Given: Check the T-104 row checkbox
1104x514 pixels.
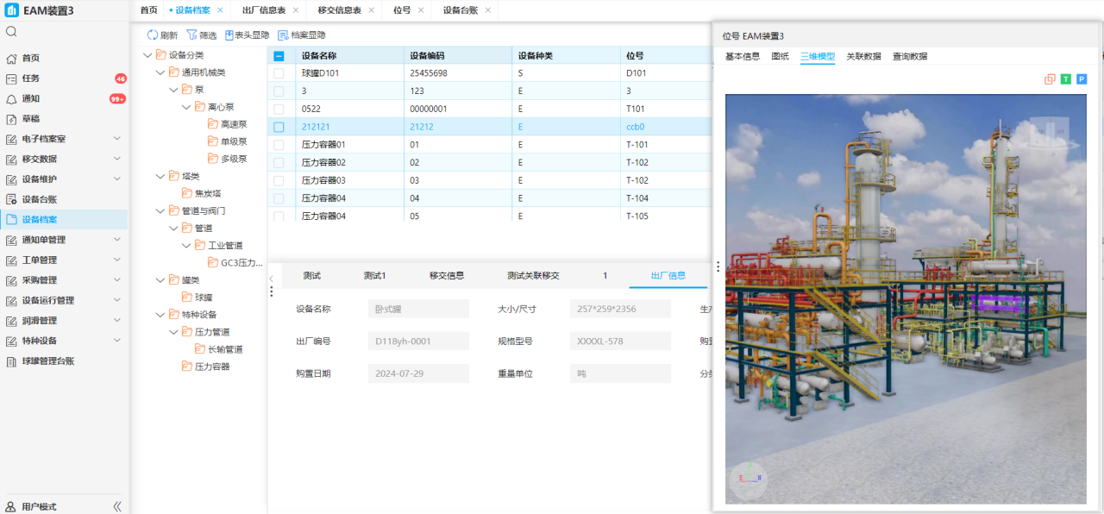Looking at the screenshot, I should point(279,199).
